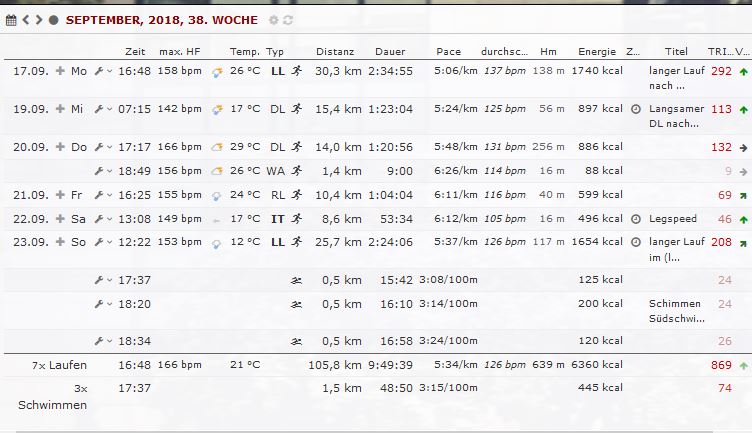Reload the week view with refresh icon
This screenshot has height=433, width=752.
[x=288, y=20]
